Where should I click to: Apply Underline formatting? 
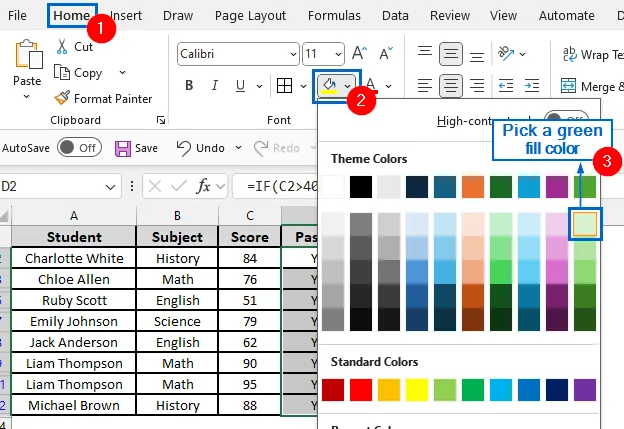pos(240,85)
